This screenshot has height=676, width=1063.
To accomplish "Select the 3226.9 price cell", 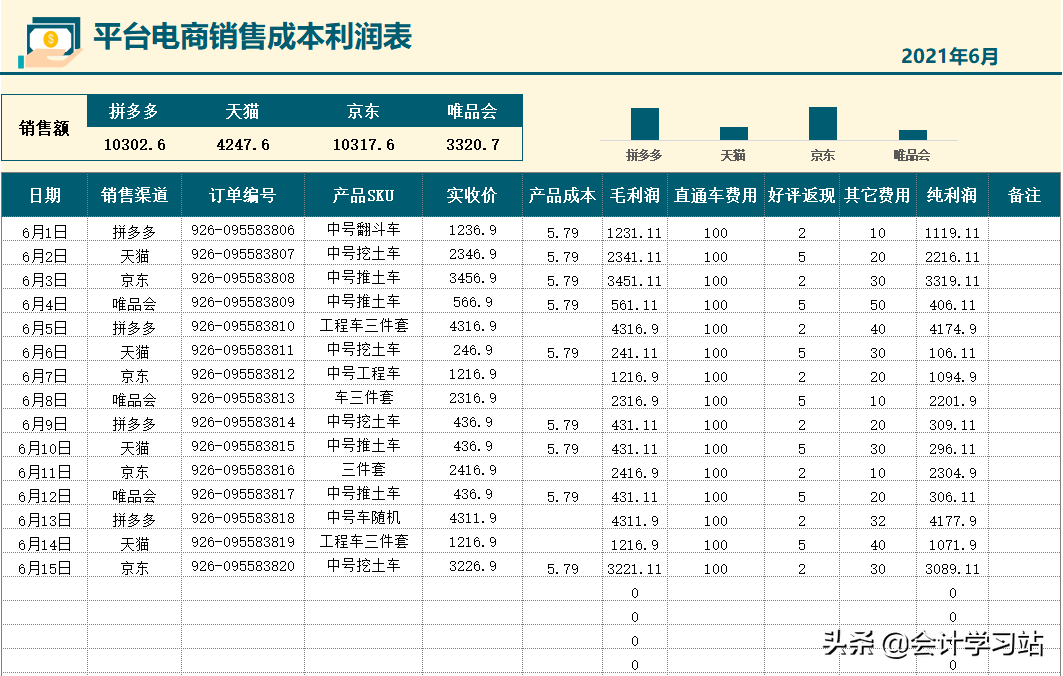I will (473, 566).
